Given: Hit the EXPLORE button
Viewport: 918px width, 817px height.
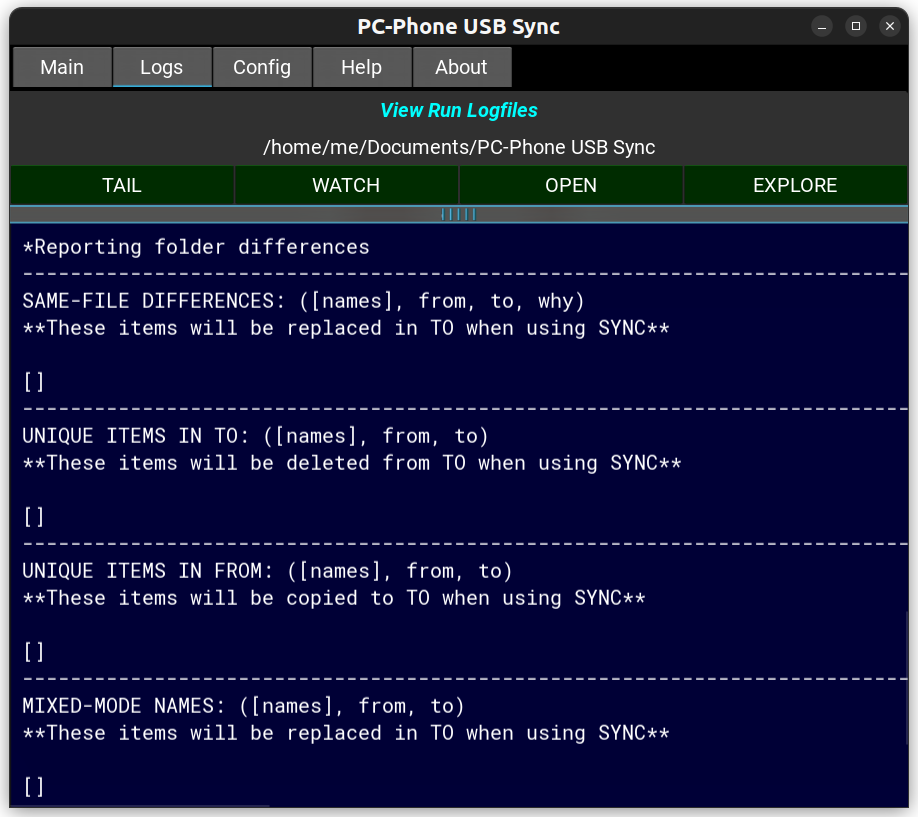Looking at the screenshot, I should click(795, 185).
